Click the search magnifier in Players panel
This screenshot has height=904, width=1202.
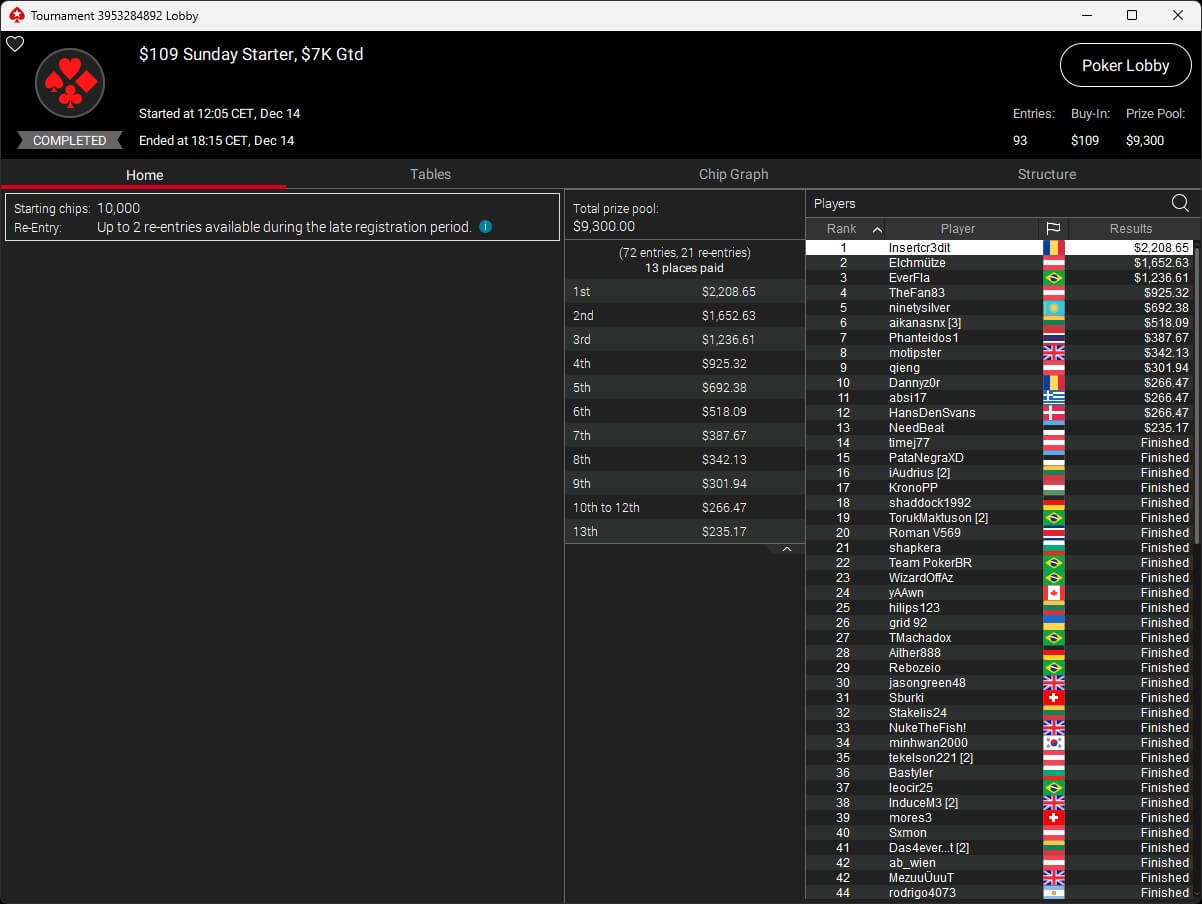(x=1180, y=204)
